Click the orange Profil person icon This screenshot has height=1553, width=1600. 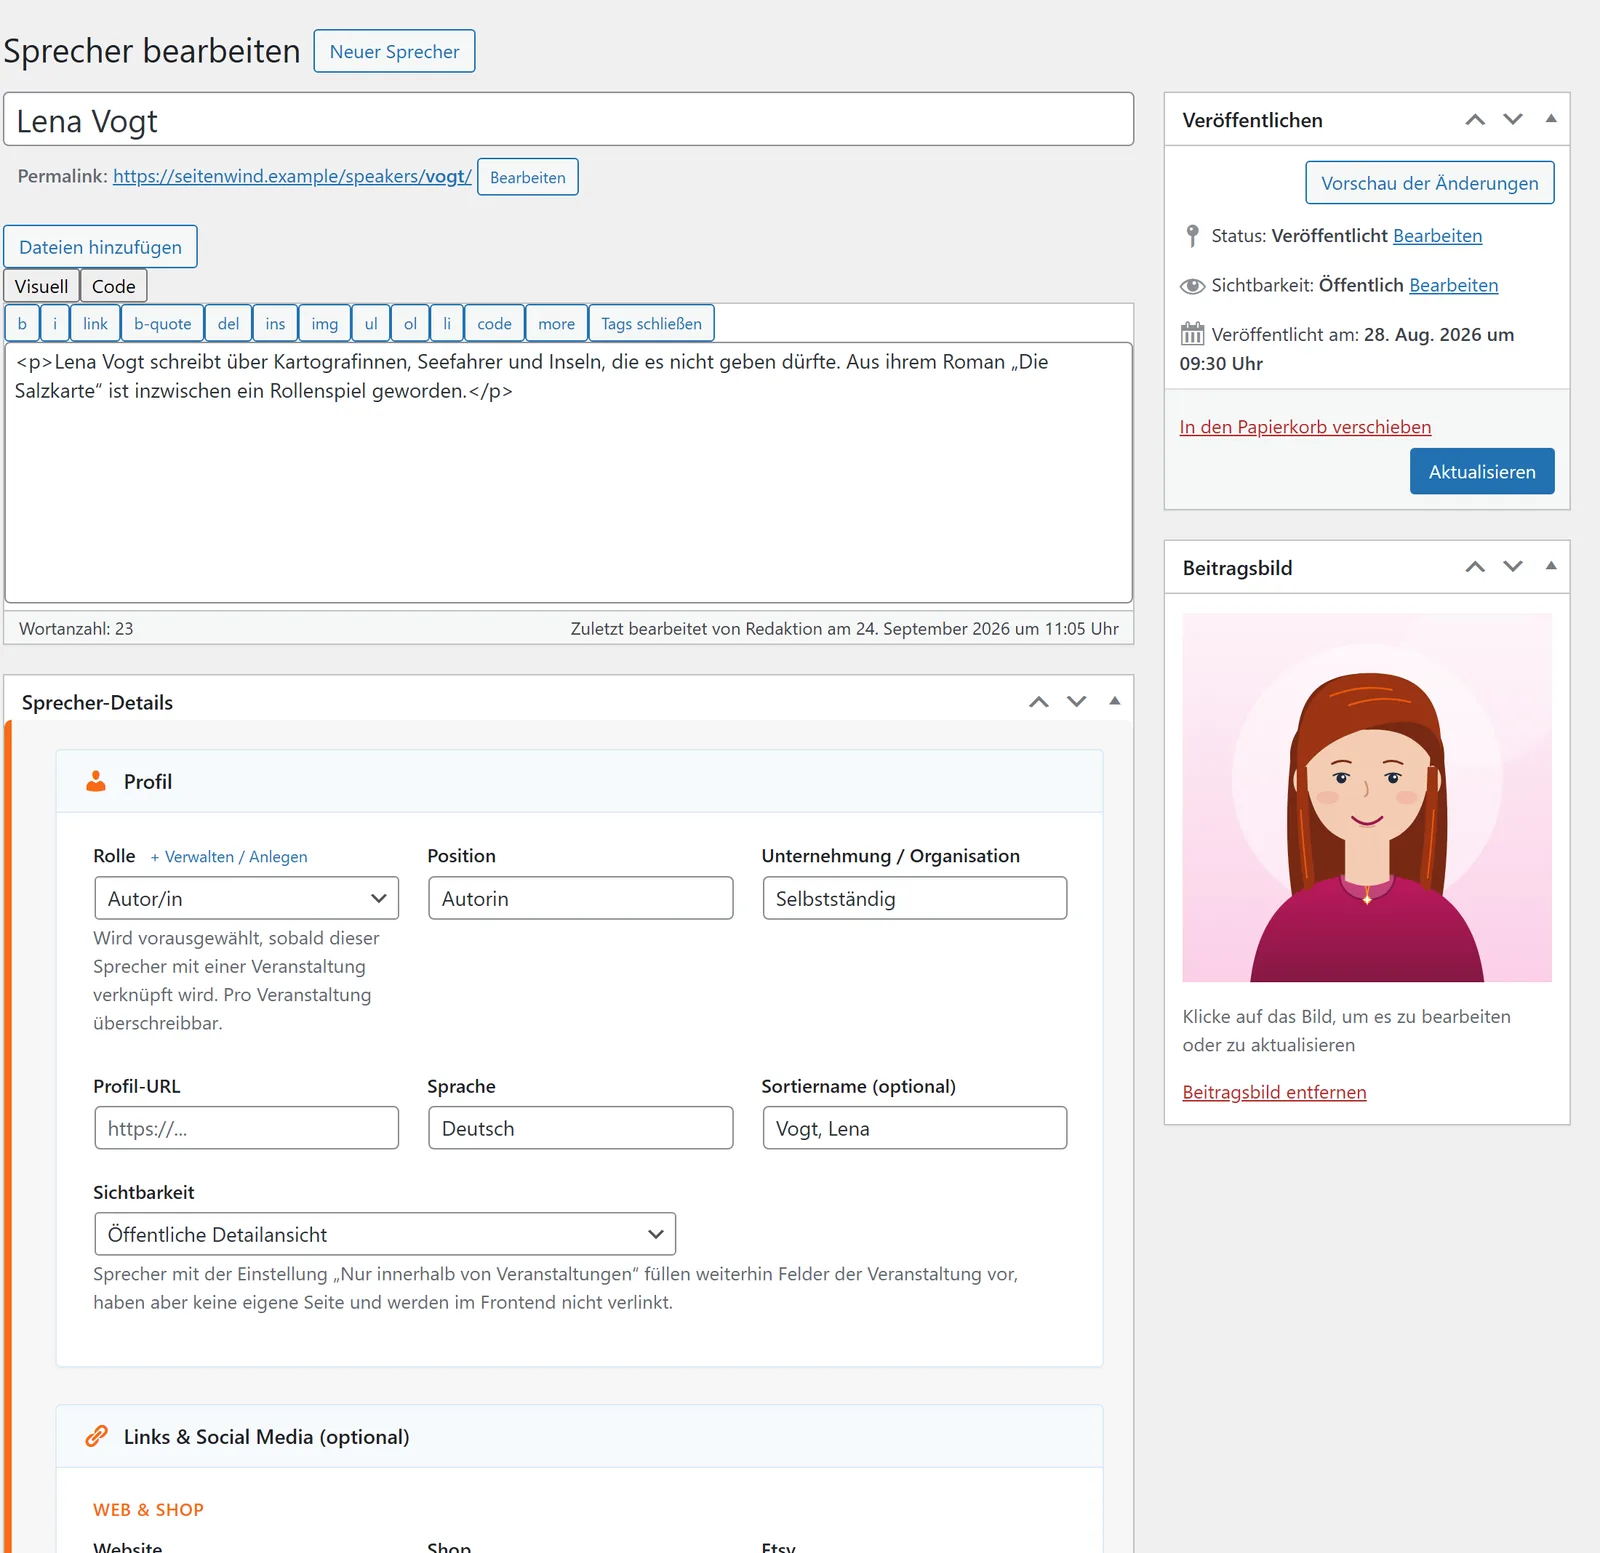coord(96,781)
